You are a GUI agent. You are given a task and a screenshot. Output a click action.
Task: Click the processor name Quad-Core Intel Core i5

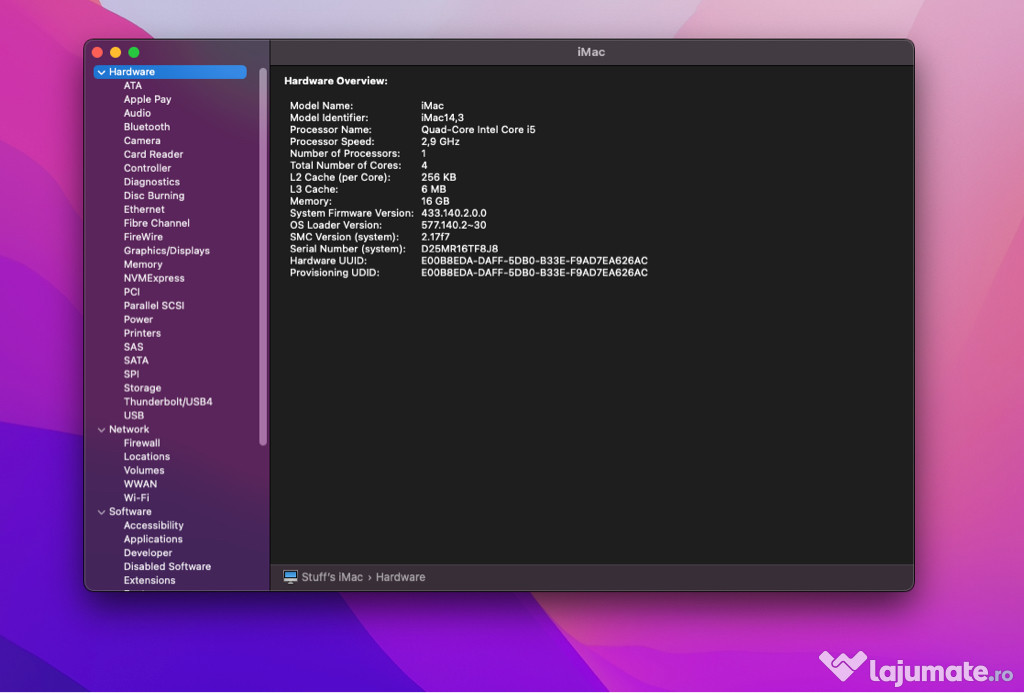point(478,129)
